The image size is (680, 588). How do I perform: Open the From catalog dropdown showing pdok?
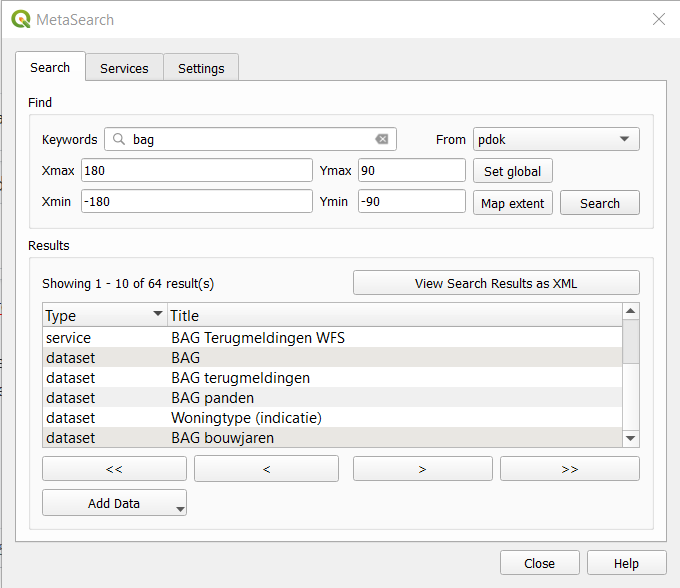(x=556, y=139)
